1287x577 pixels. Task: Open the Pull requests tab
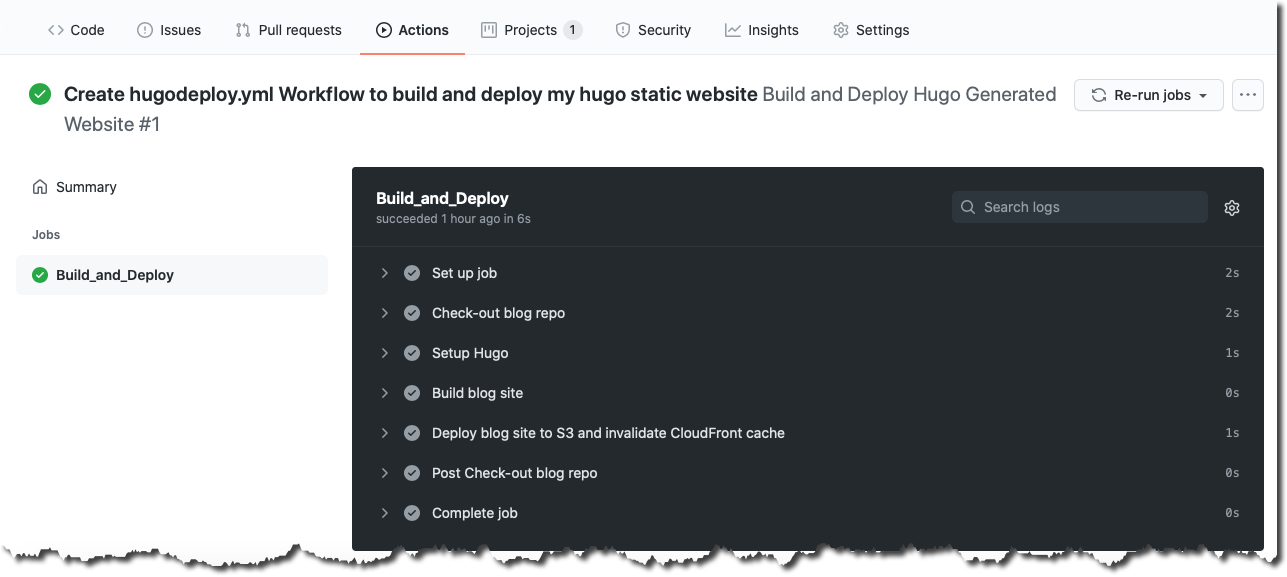(288, 30)
